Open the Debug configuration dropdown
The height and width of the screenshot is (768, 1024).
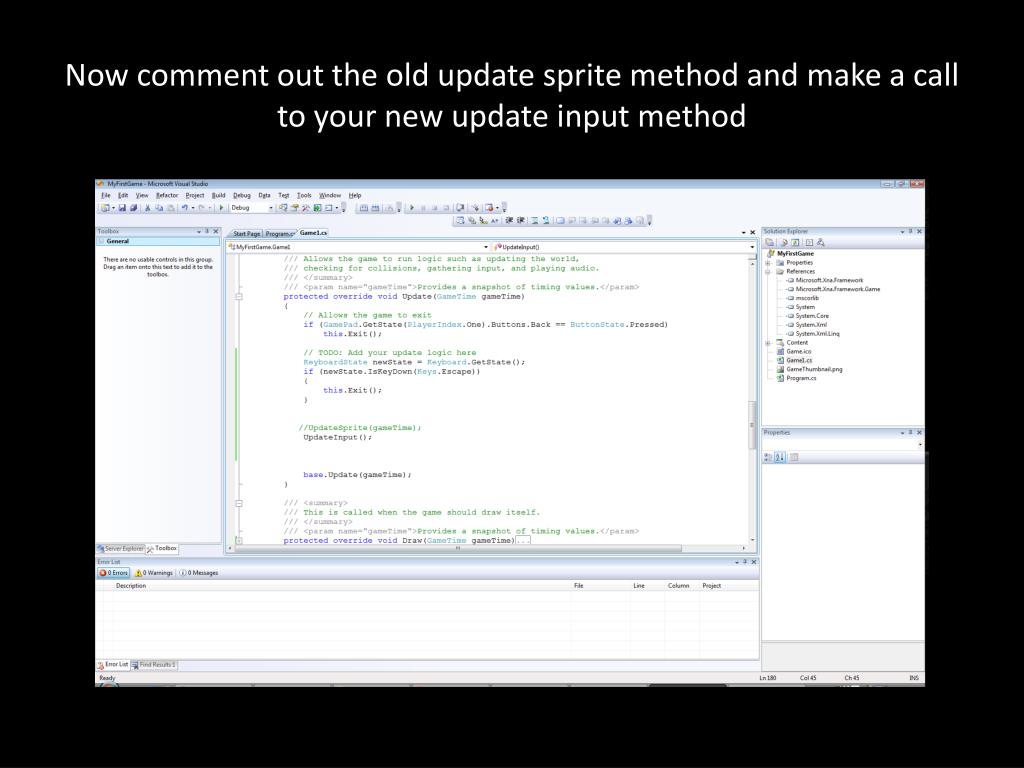[271, 208]
